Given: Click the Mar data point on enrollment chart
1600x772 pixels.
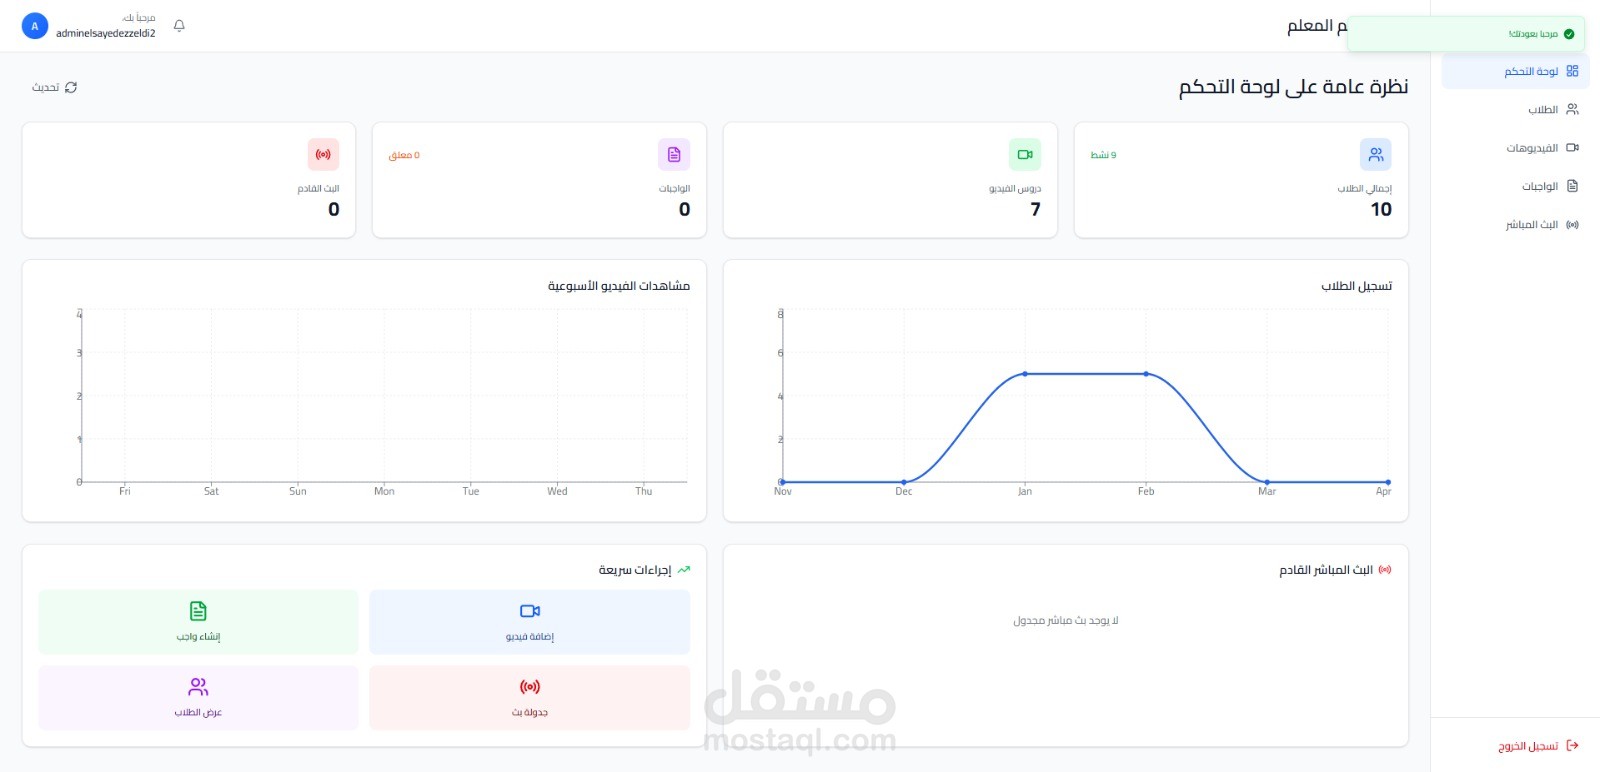Looking at the screenshot, I should tap(1267, 482).
